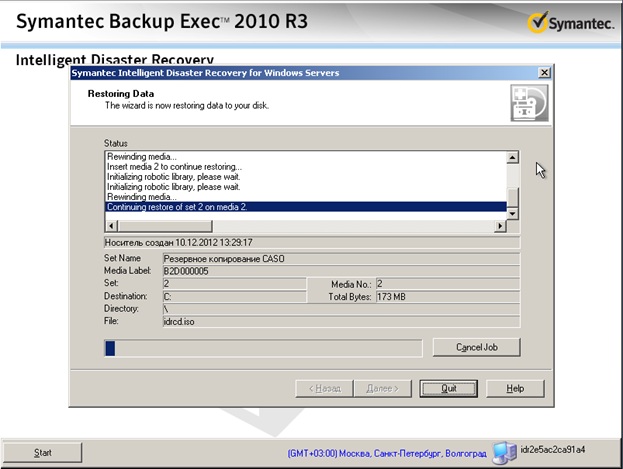Click the Directory field showing backslash

click(x=341, y=309)
